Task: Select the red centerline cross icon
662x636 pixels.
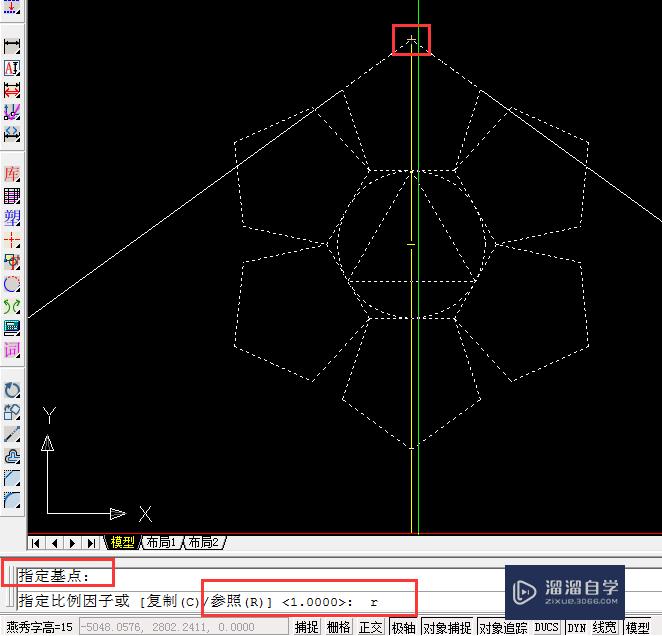Action: coord(12,240)
